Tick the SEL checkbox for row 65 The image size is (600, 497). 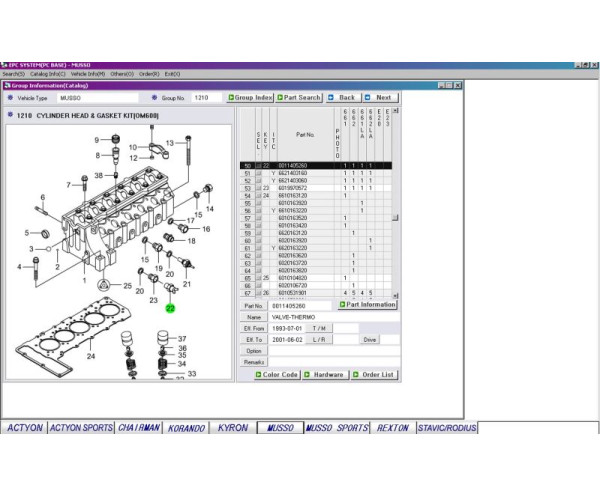(258, 278)
